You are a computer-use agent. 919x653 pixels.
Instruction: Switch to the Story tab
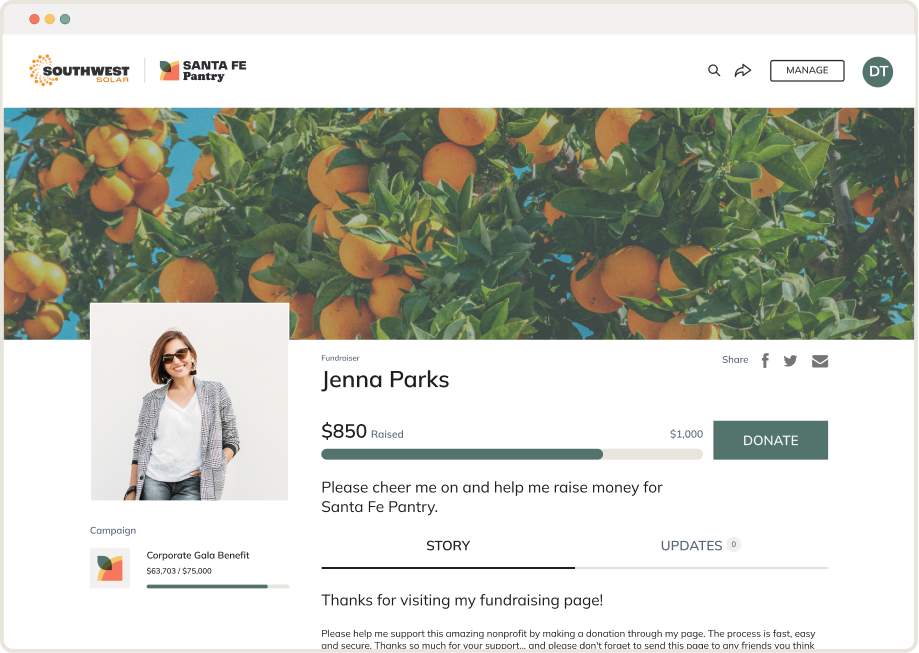448,546
